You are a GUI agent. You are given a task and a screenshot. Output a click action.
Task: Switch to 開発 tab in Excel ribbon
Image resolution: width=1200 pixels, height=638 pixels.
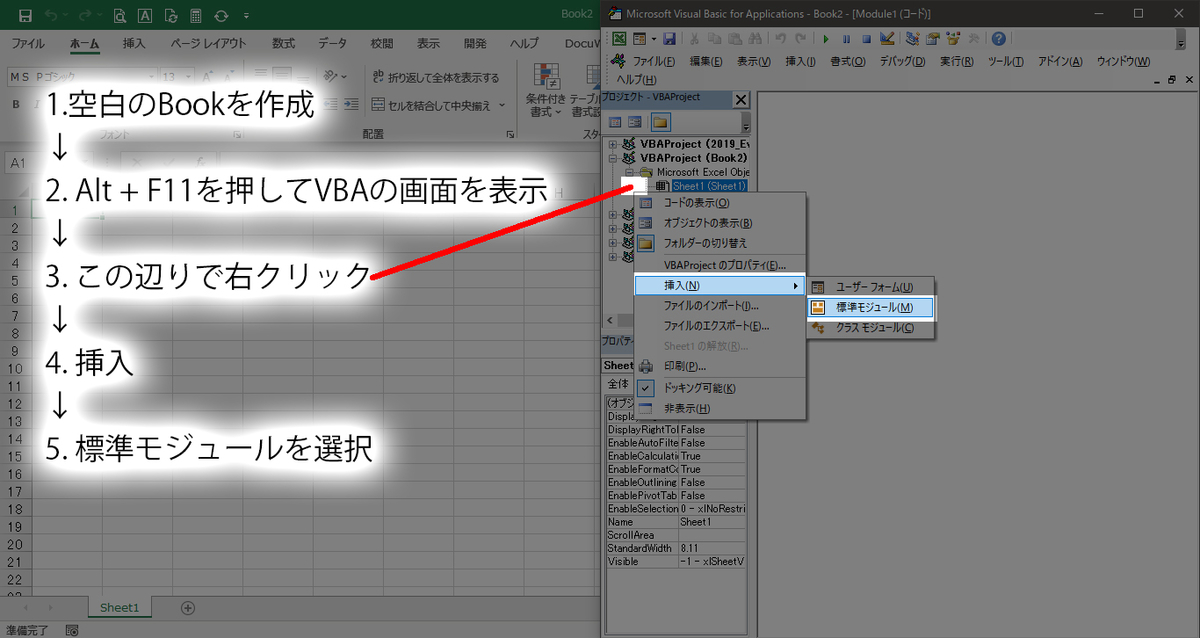475,44
